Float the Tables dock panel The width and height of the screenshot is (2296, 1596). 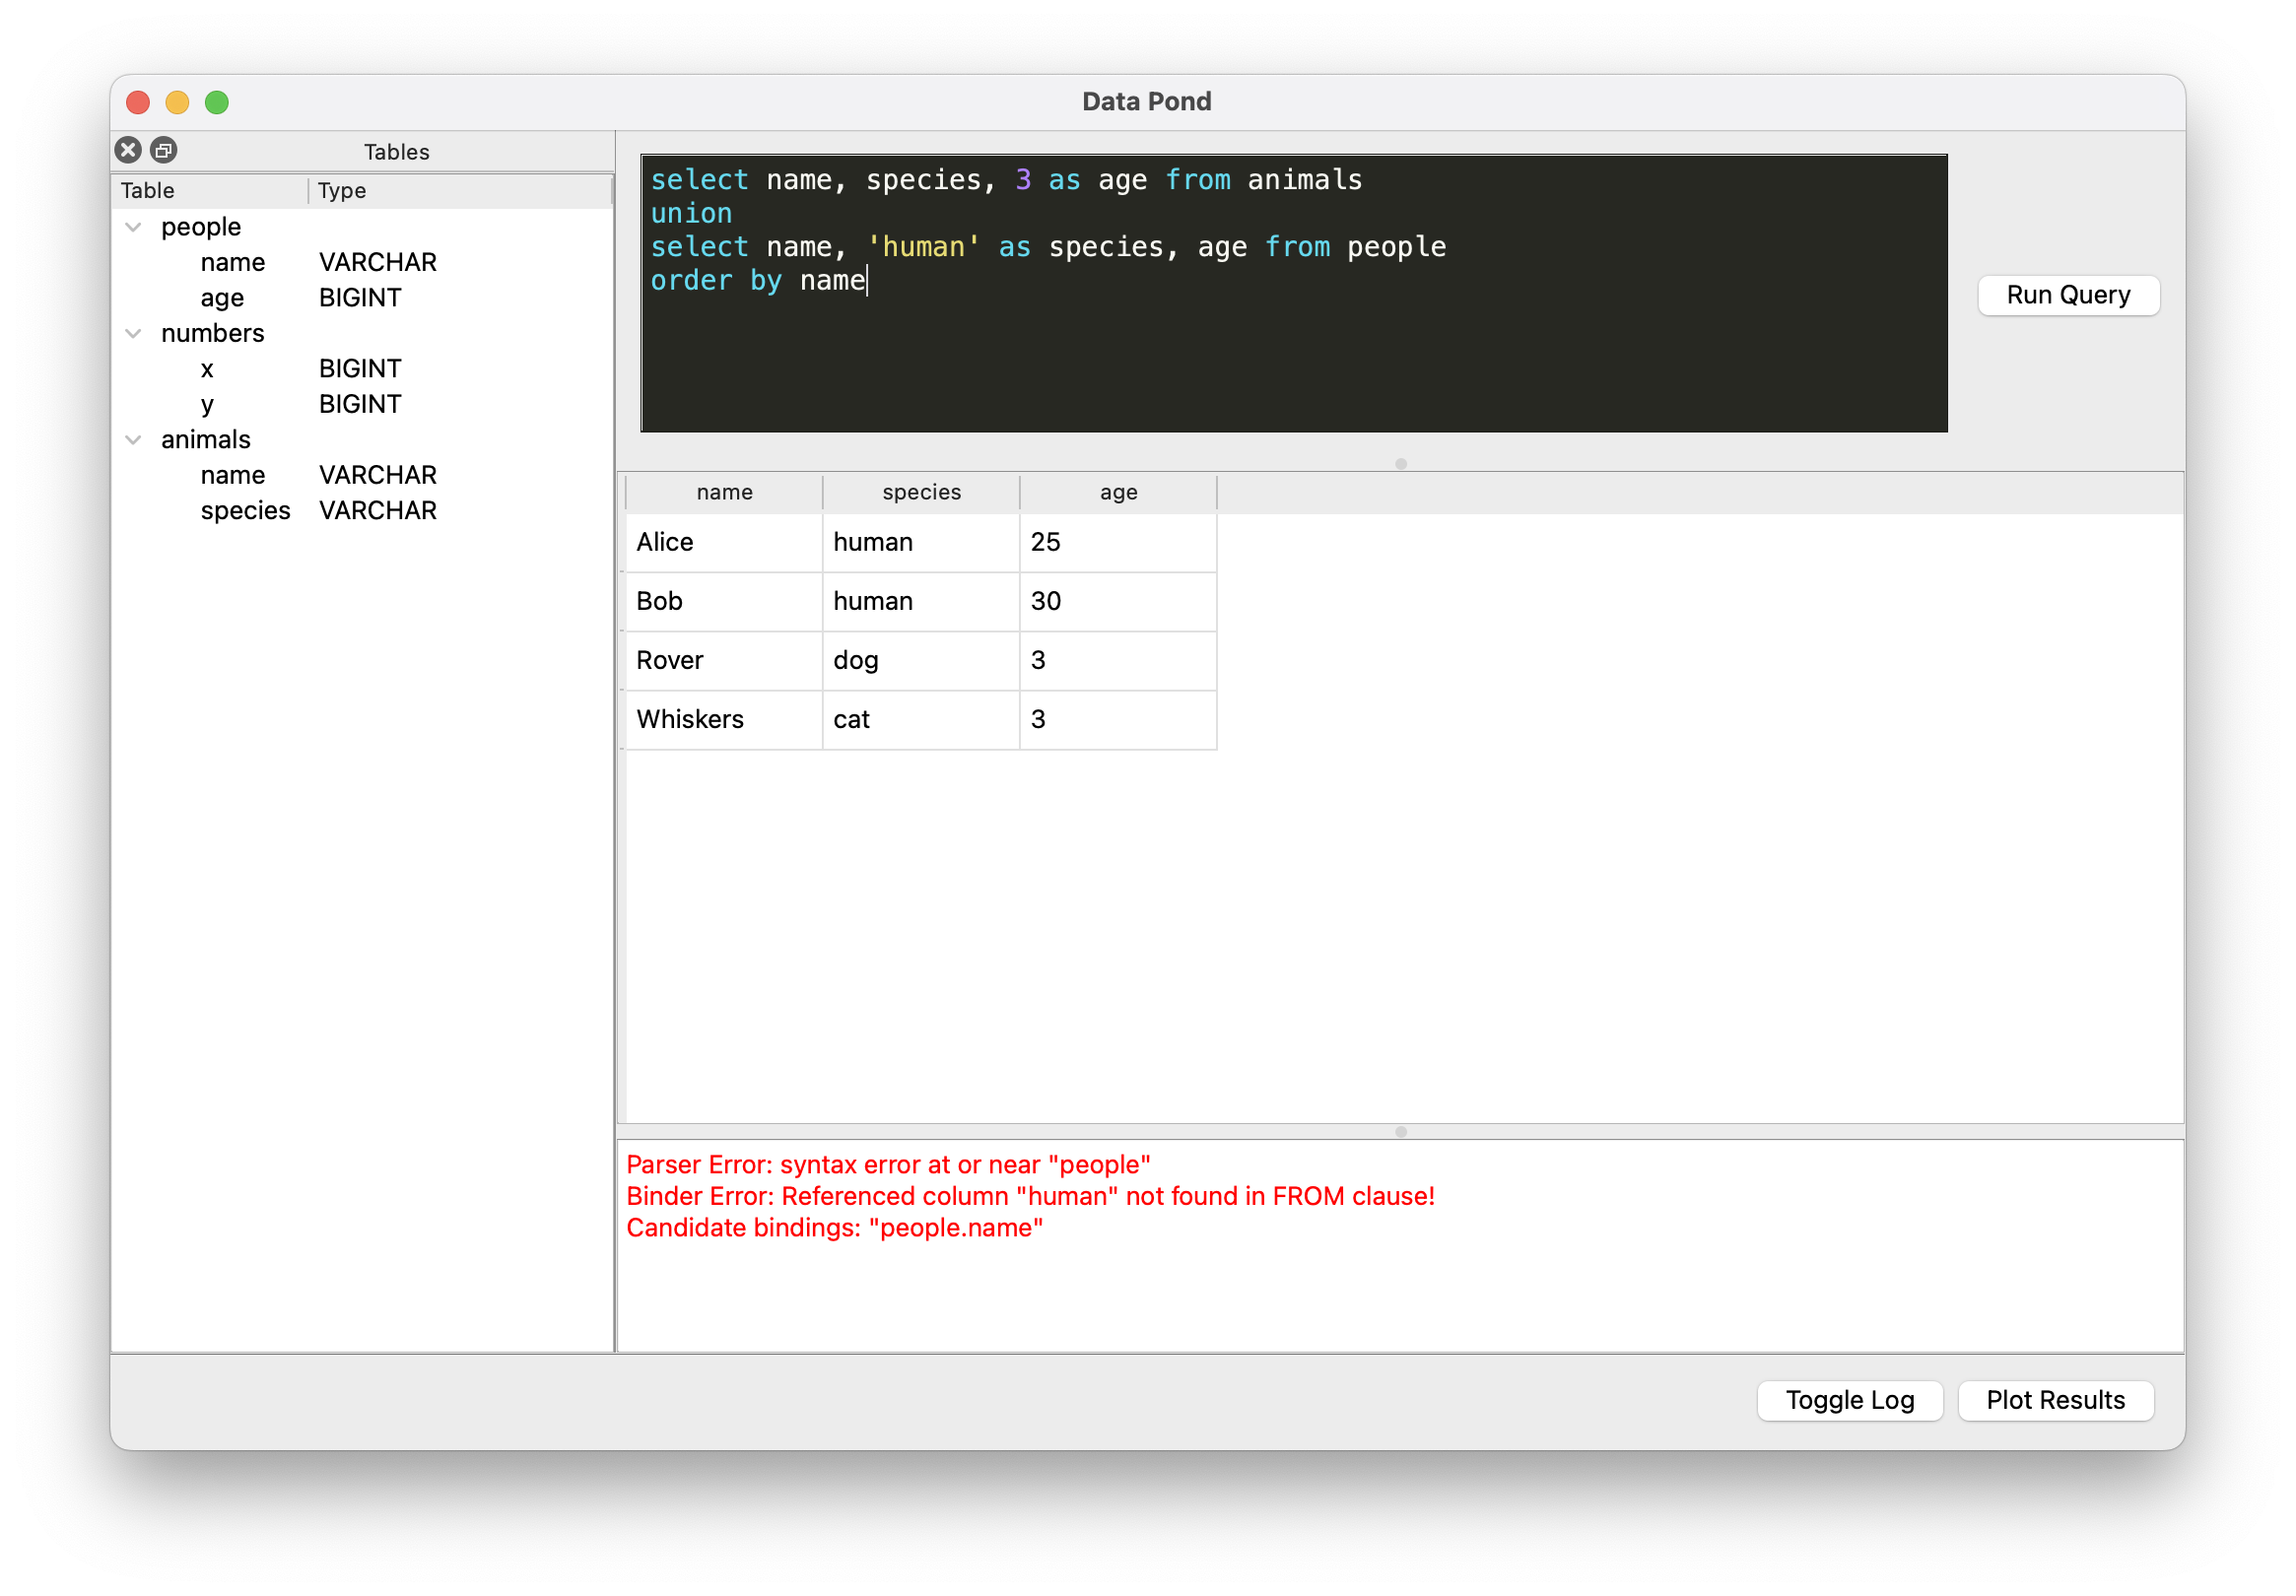(164, 150)
